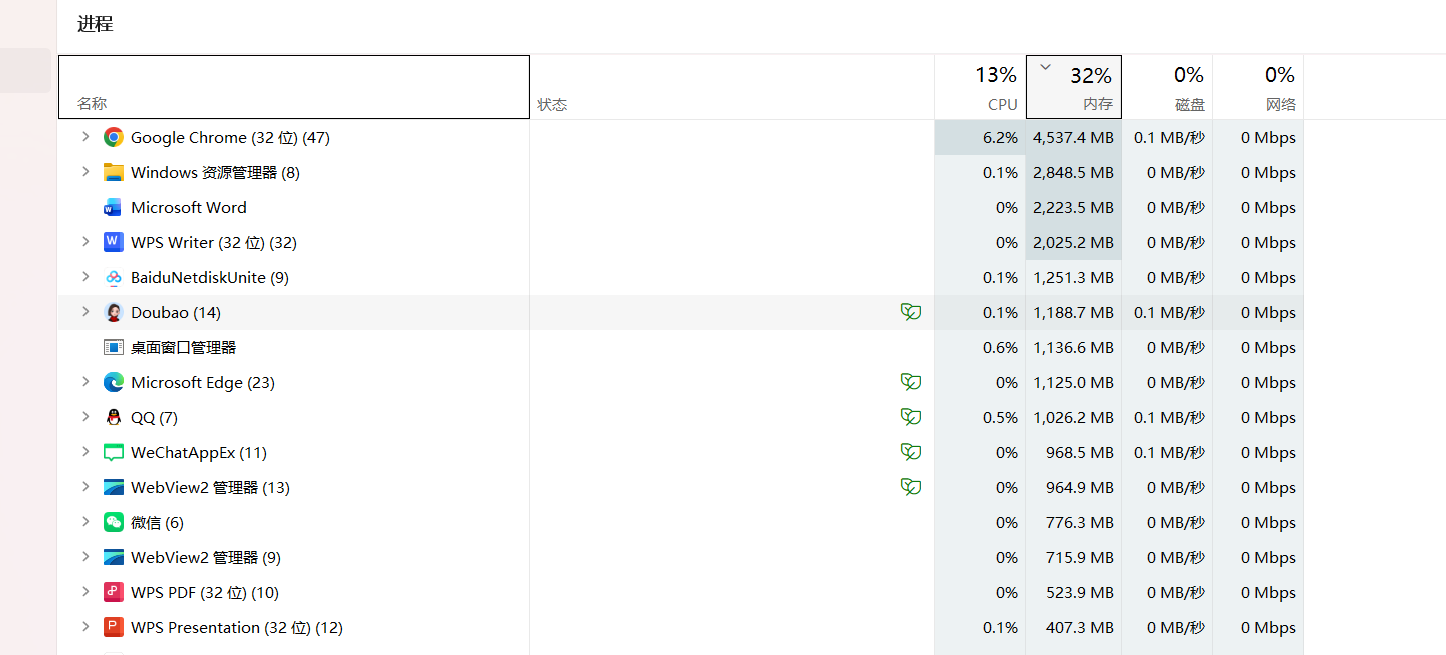
Task: Click efficiency mode leaf icon for QQ
Action: coord(911,417)
